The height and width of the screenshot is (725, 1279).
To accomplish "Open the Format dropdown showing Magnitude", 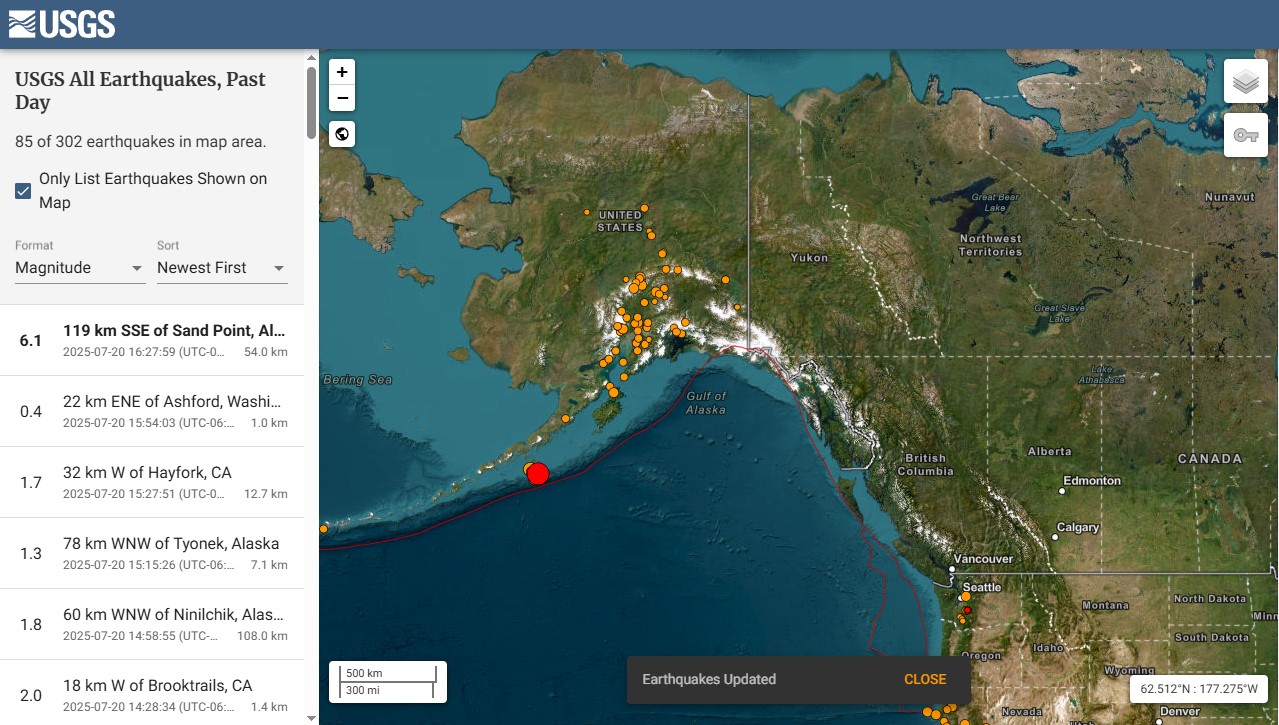I will [x=80, y=268].
